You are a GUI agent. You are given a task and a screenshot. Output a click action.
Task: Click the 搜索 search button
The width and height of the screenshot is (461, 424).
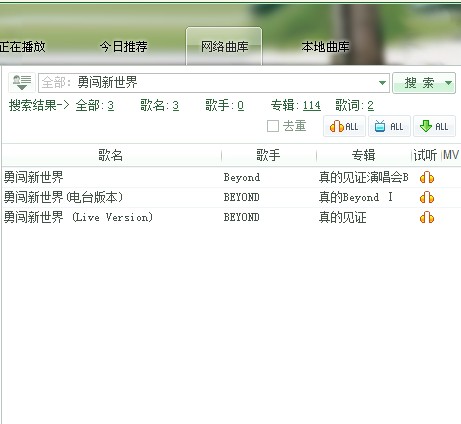point(419,83)
